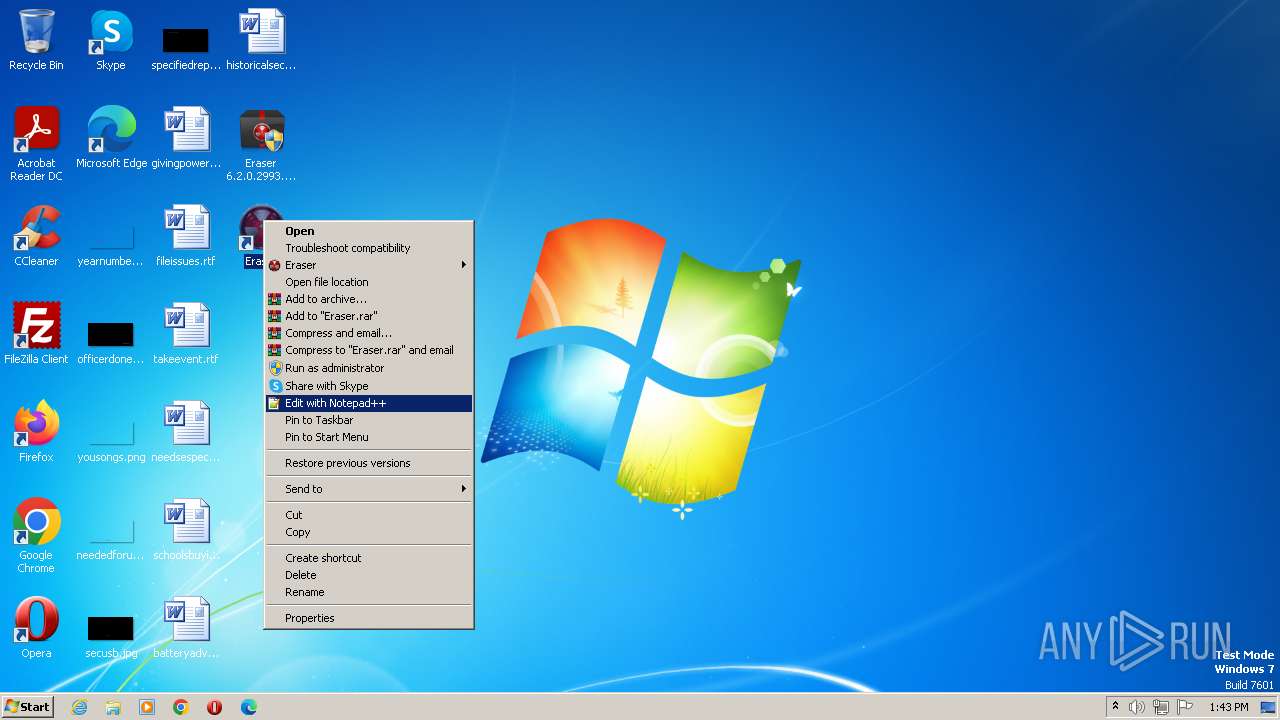Screen dimensions: 1280x720
Task: Choose Open file location menu entry
Action: coord(369,282)
